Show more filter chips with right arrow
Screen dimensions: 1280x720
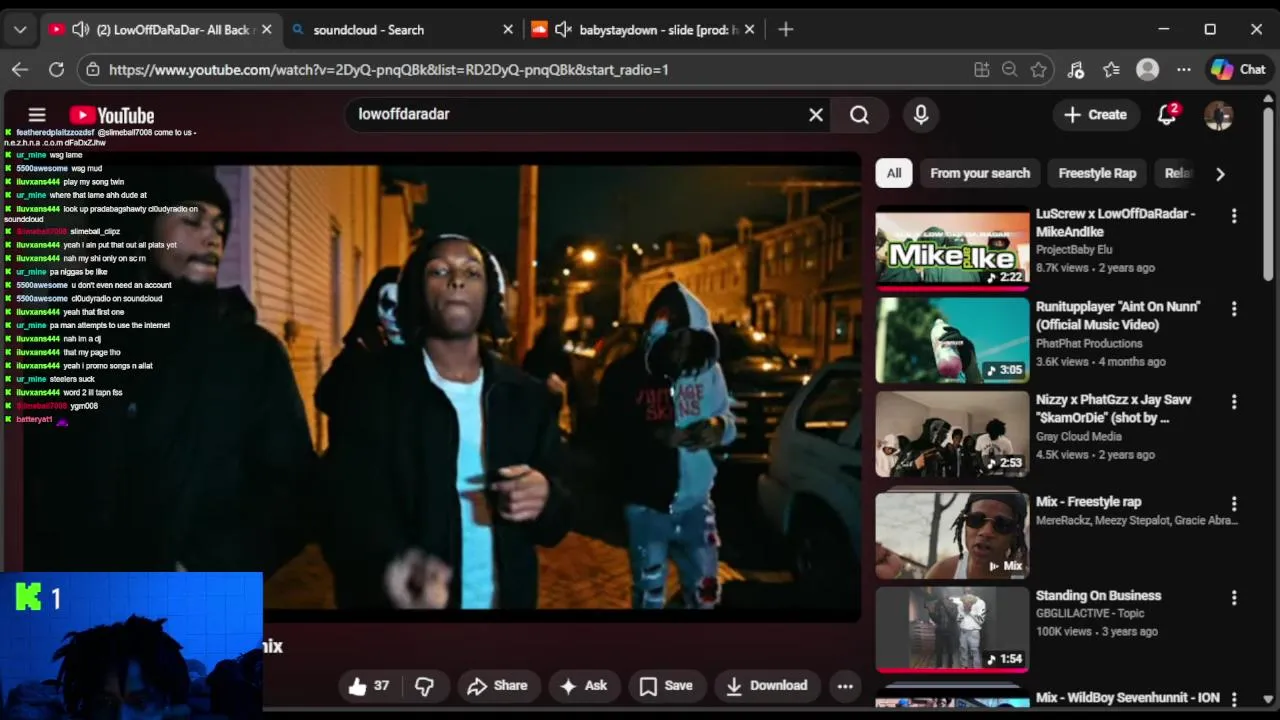(1220, 174)
